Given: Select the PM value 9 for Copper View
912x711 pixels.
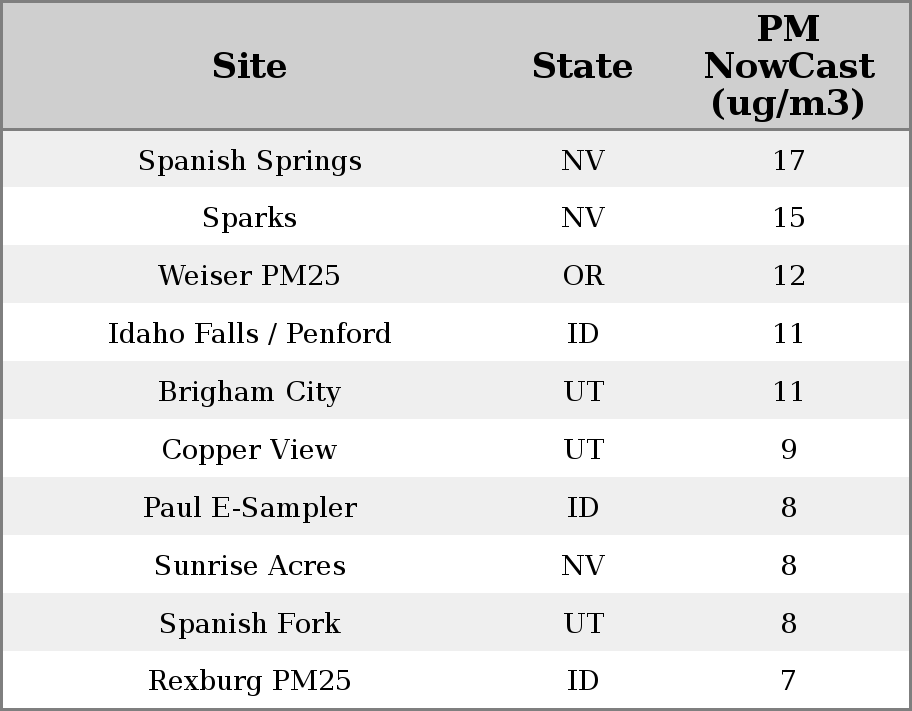Looking at the screenshot, I should click(788, 450).
